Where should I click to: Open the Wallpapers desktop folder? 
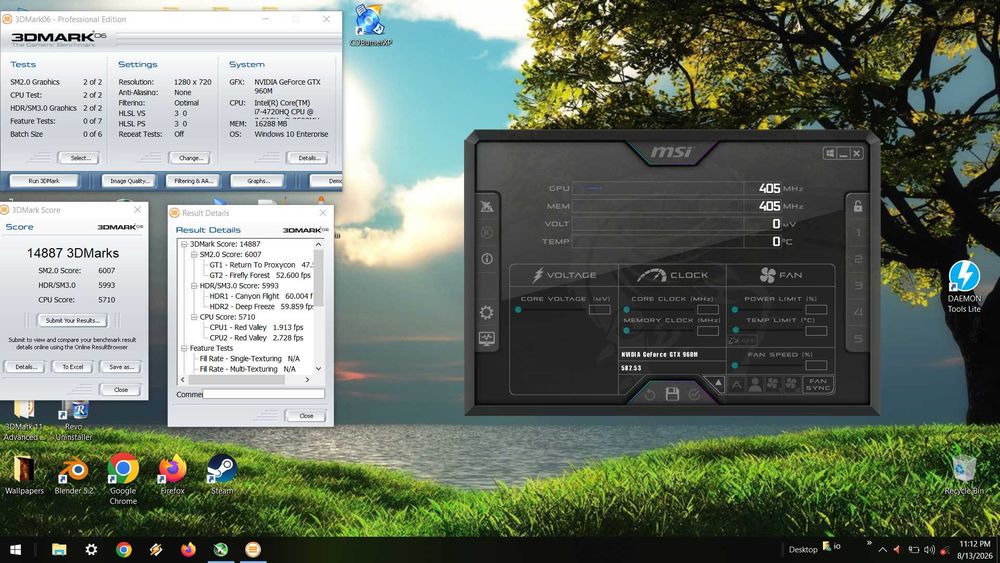(x=24, y=475)
